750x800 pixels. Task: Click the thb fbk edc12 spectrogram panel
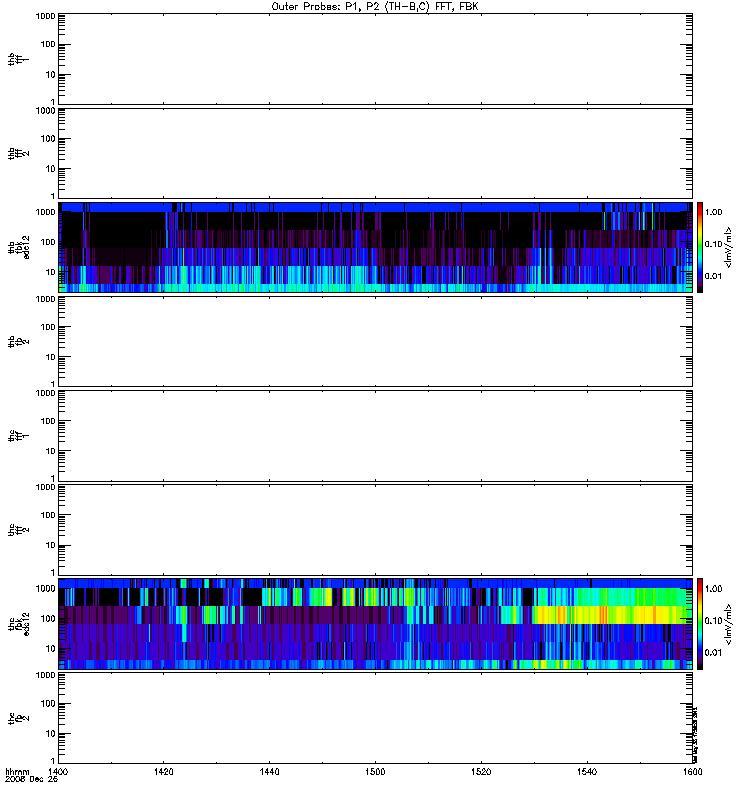[375, 247]
